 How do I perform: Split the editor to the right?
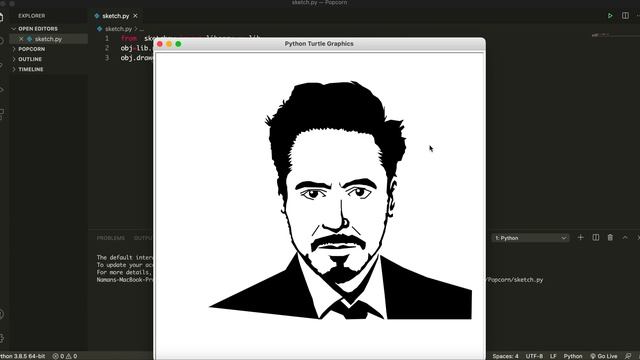tap(625, 16)
